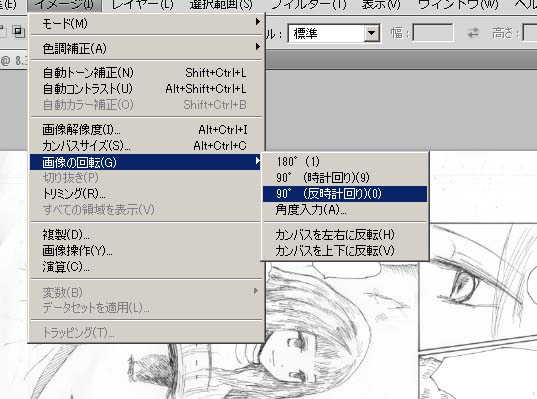Open カンバスサイズ(S) canvas size dialog
The width and height of the screenshot is (537, 399).
tap(146, 146)
